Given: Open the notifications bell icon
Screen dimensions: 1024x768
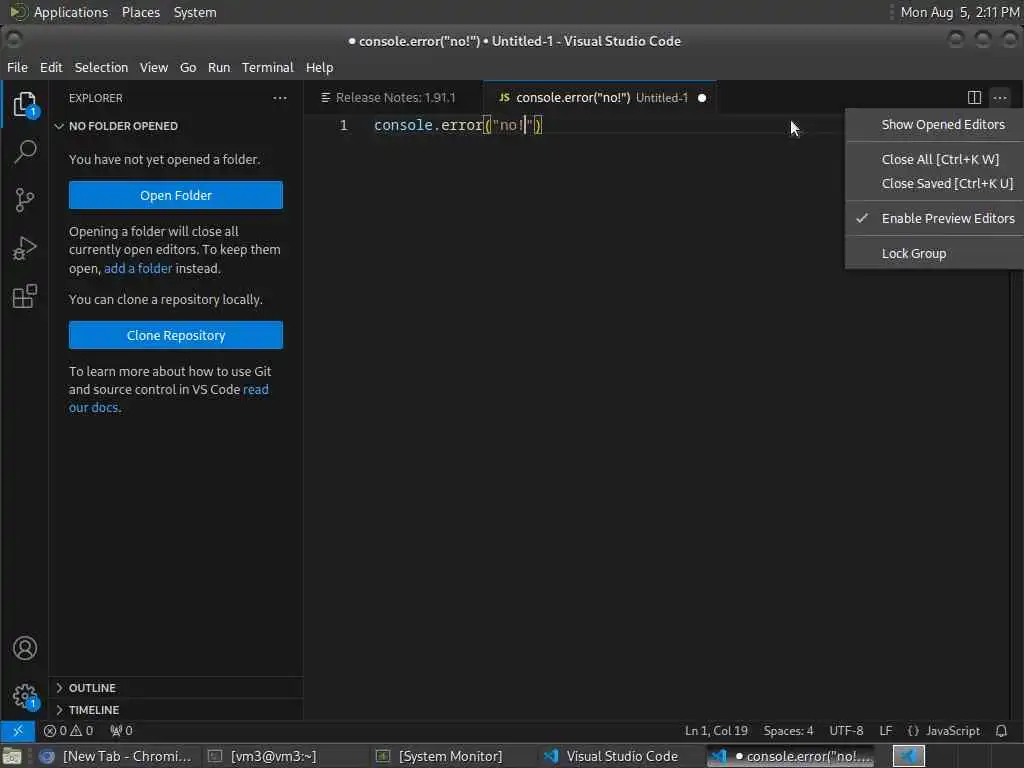Looking at the screenshot, I should pyautogui.click(x=1001, y=731).
